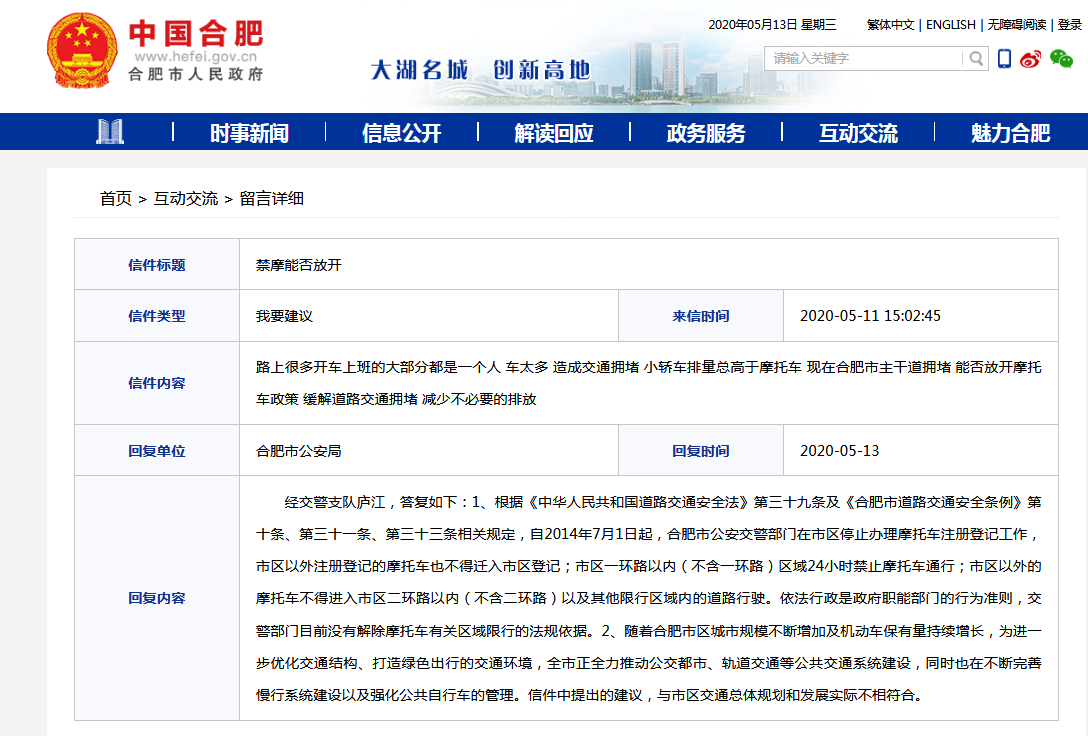Open 解读回应 menu

point(554,132)
